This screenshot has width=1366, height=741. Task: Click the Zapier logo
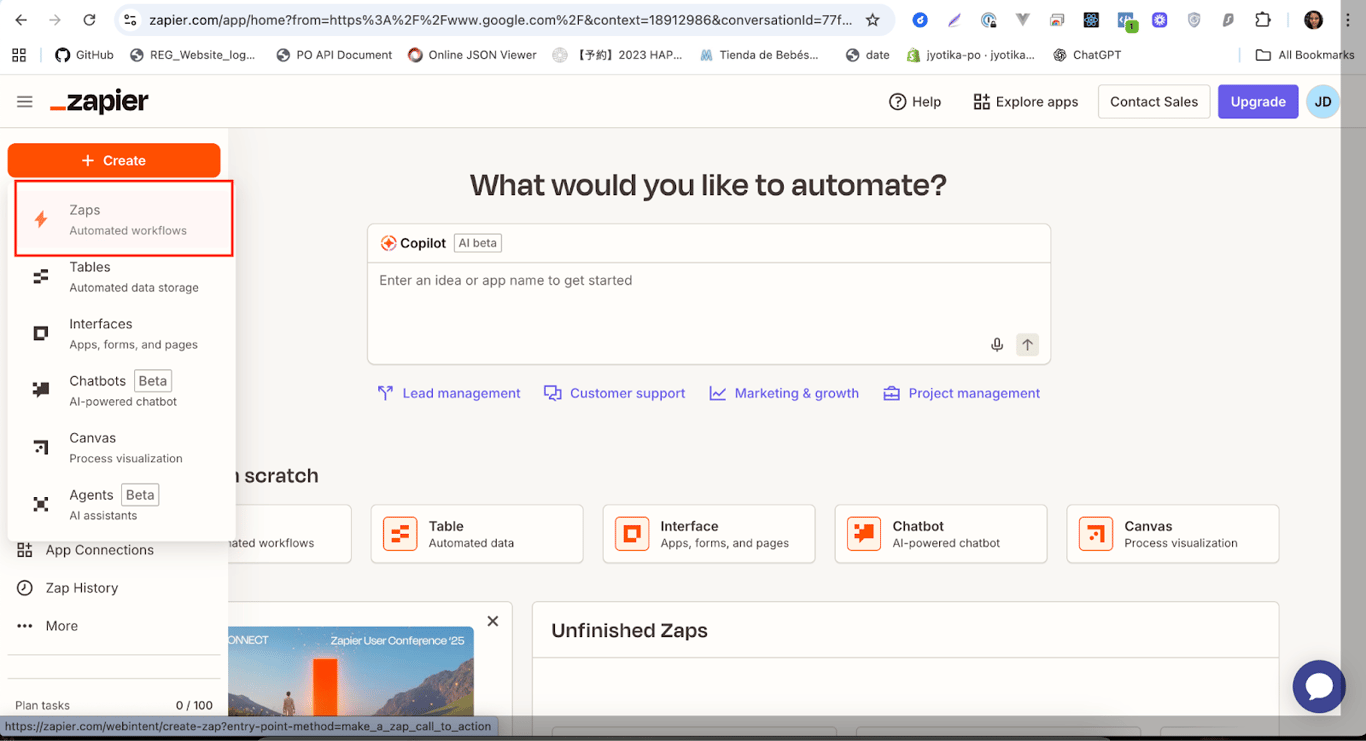[x=99, y=101]
